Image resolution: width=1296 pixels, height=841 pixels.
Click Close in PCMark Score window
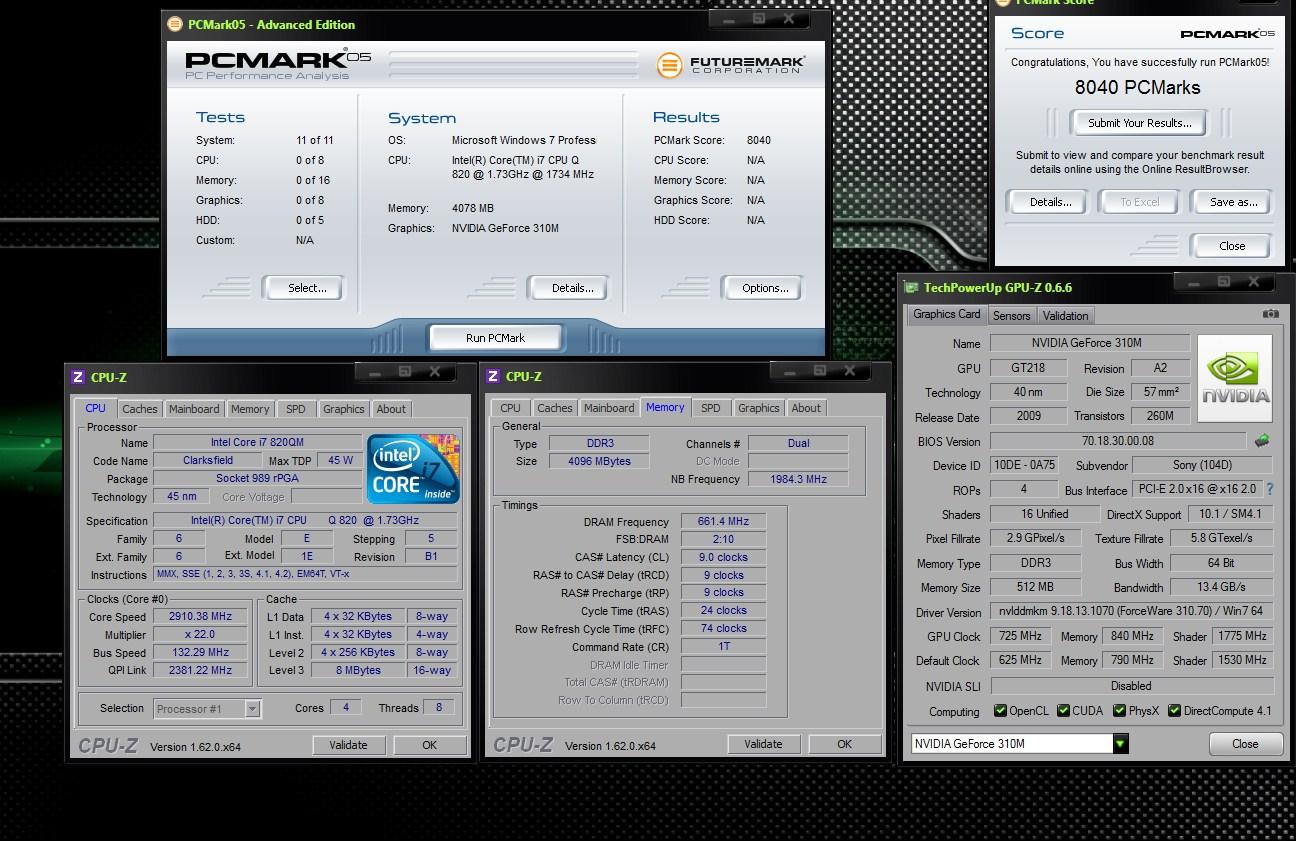click(1232, 246)
